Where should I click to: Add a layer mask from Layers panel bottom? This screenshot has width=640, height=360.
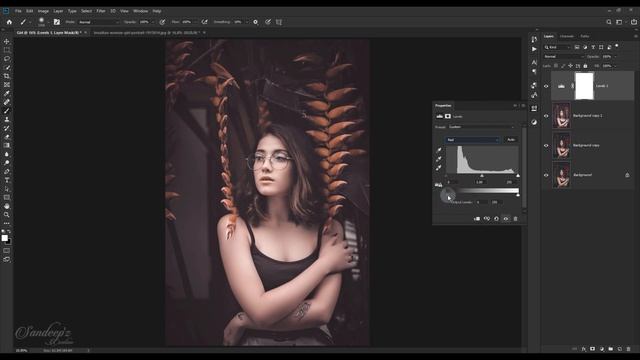pyautogui.click(x=592, y=349)
